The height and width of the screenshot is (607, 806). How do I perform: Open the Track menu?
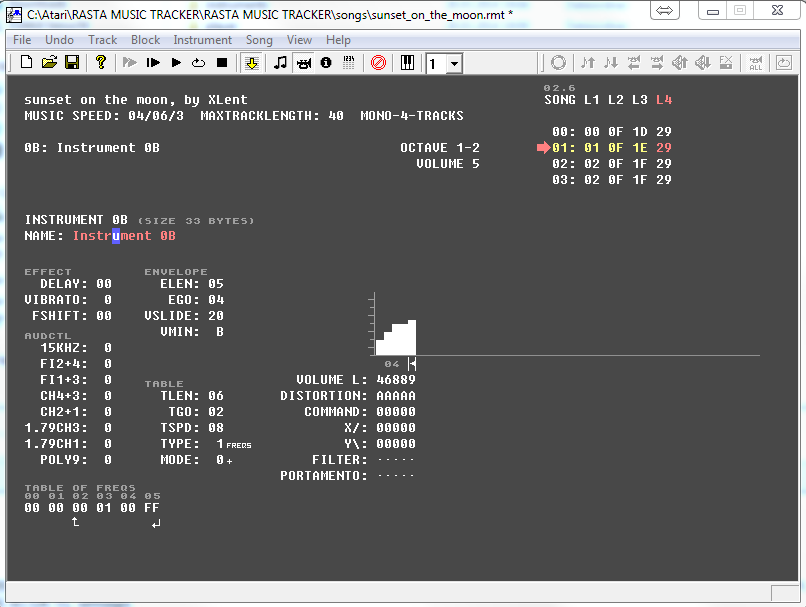tap(103, 40)
